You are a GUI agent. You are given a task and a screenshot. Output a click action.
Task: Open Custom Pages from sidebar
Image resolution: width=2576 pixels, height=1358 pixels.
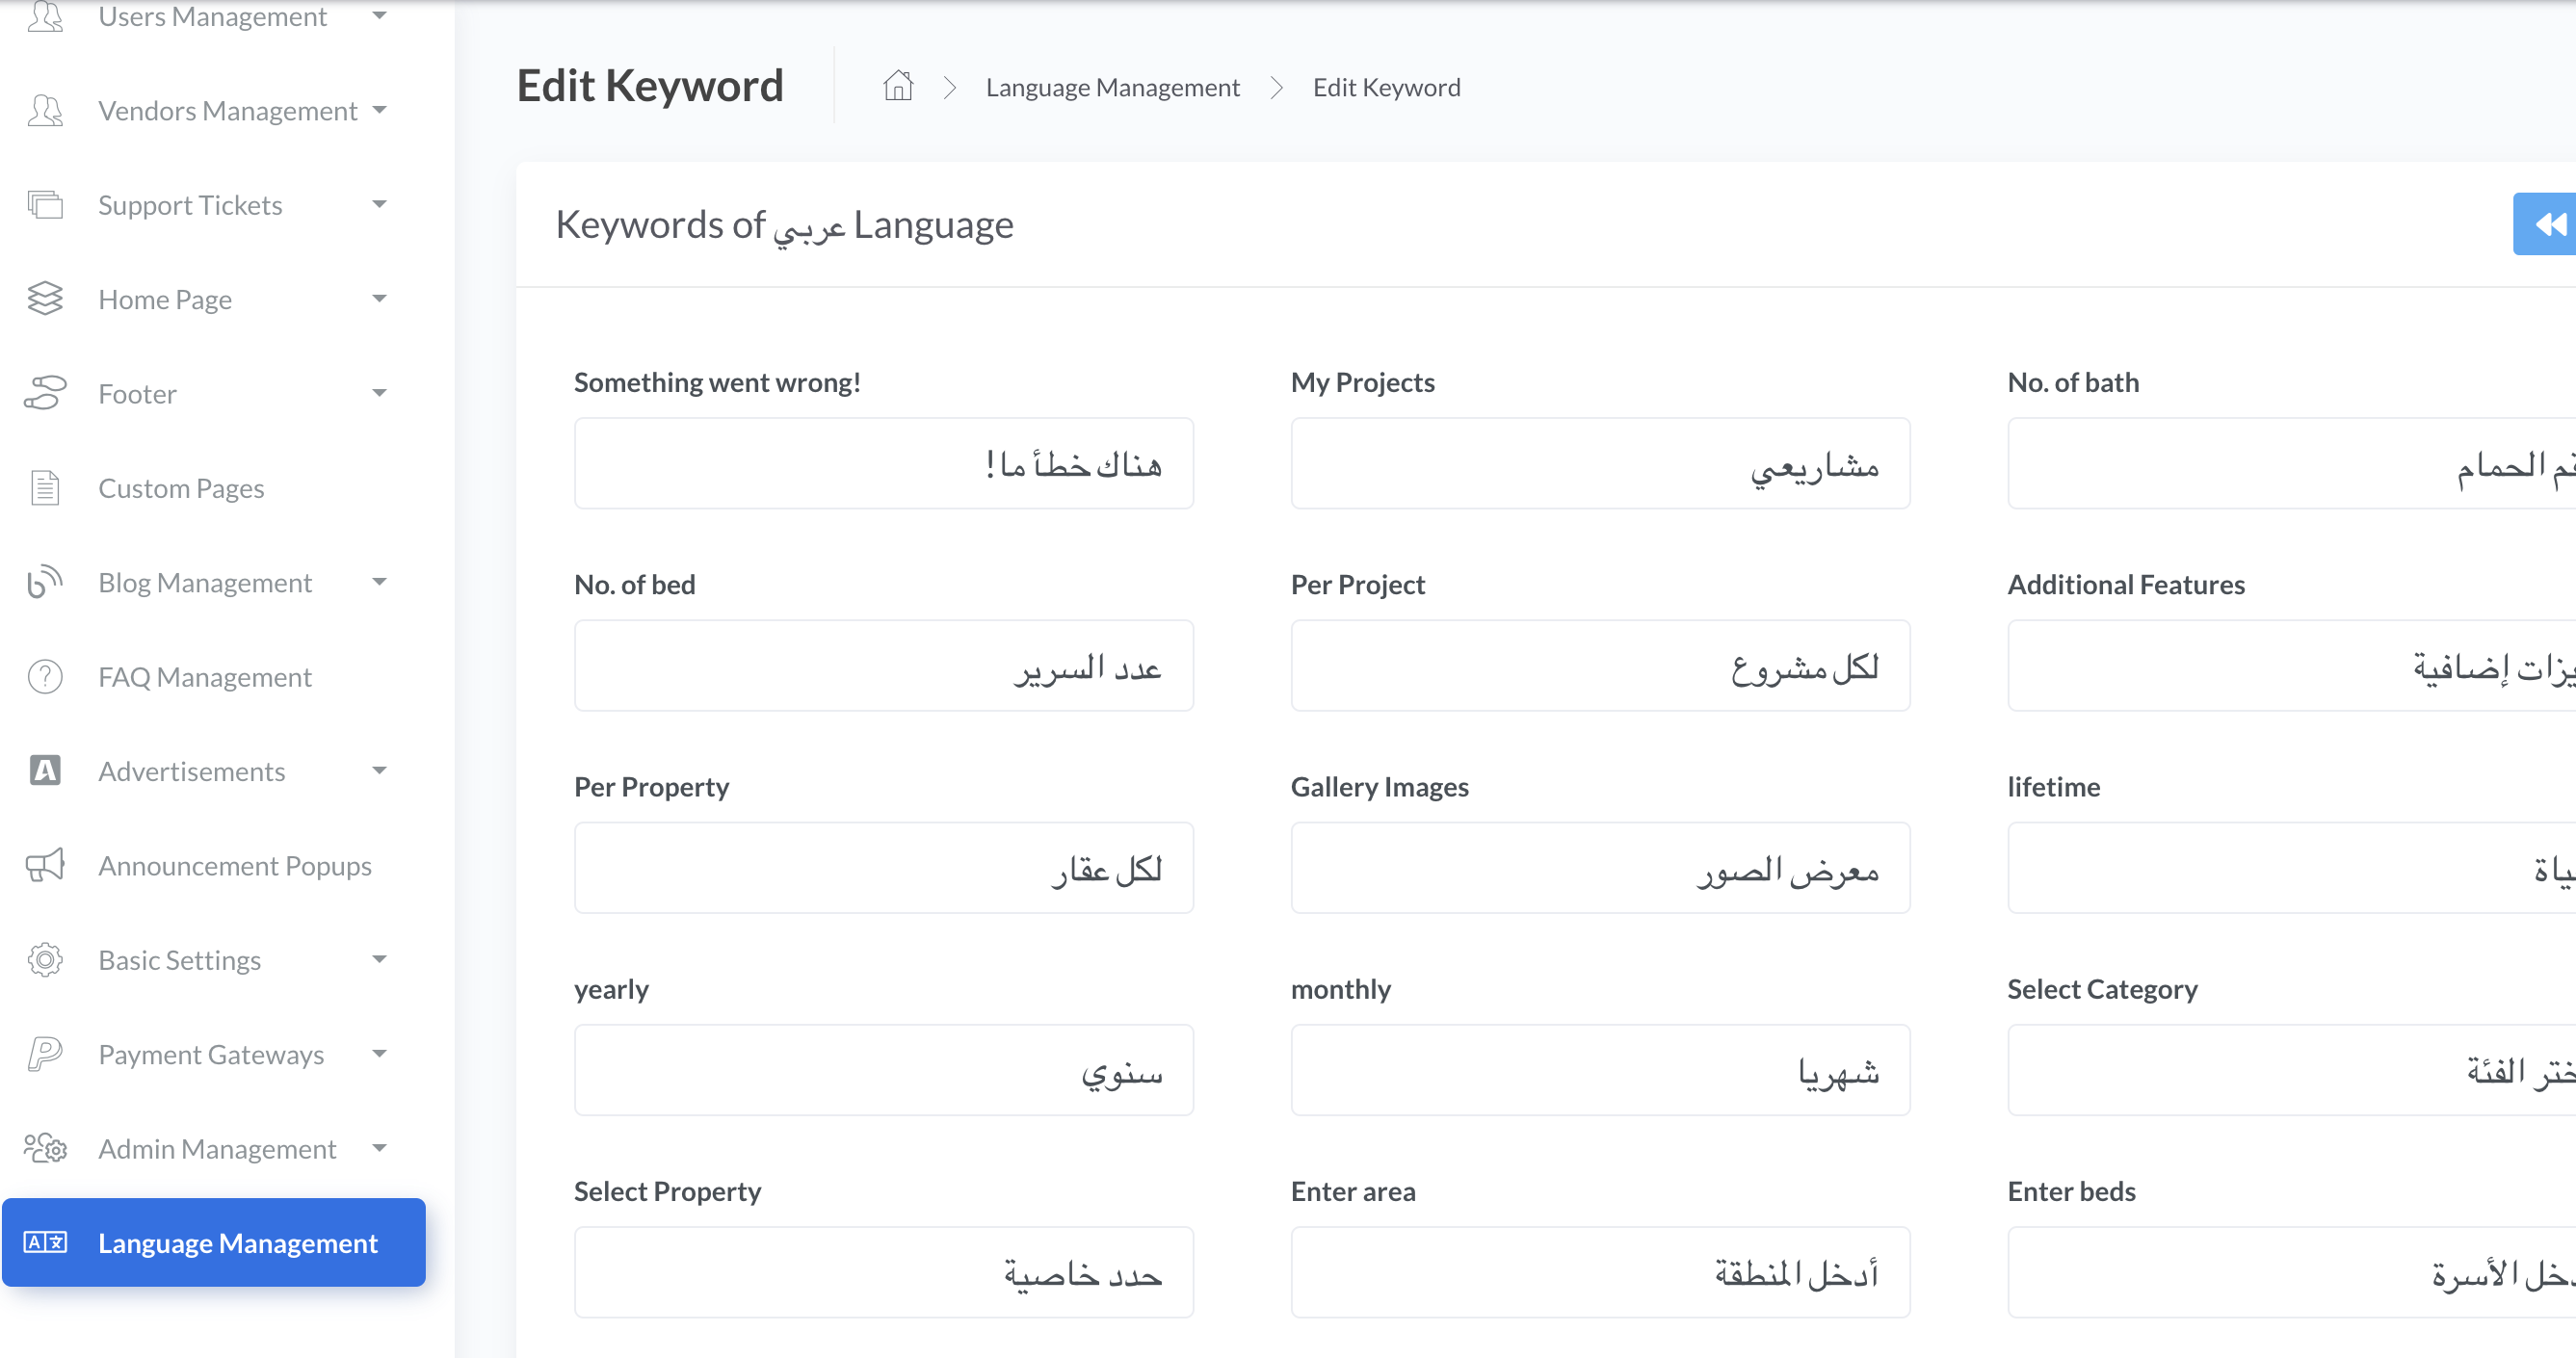click(181, 488)
